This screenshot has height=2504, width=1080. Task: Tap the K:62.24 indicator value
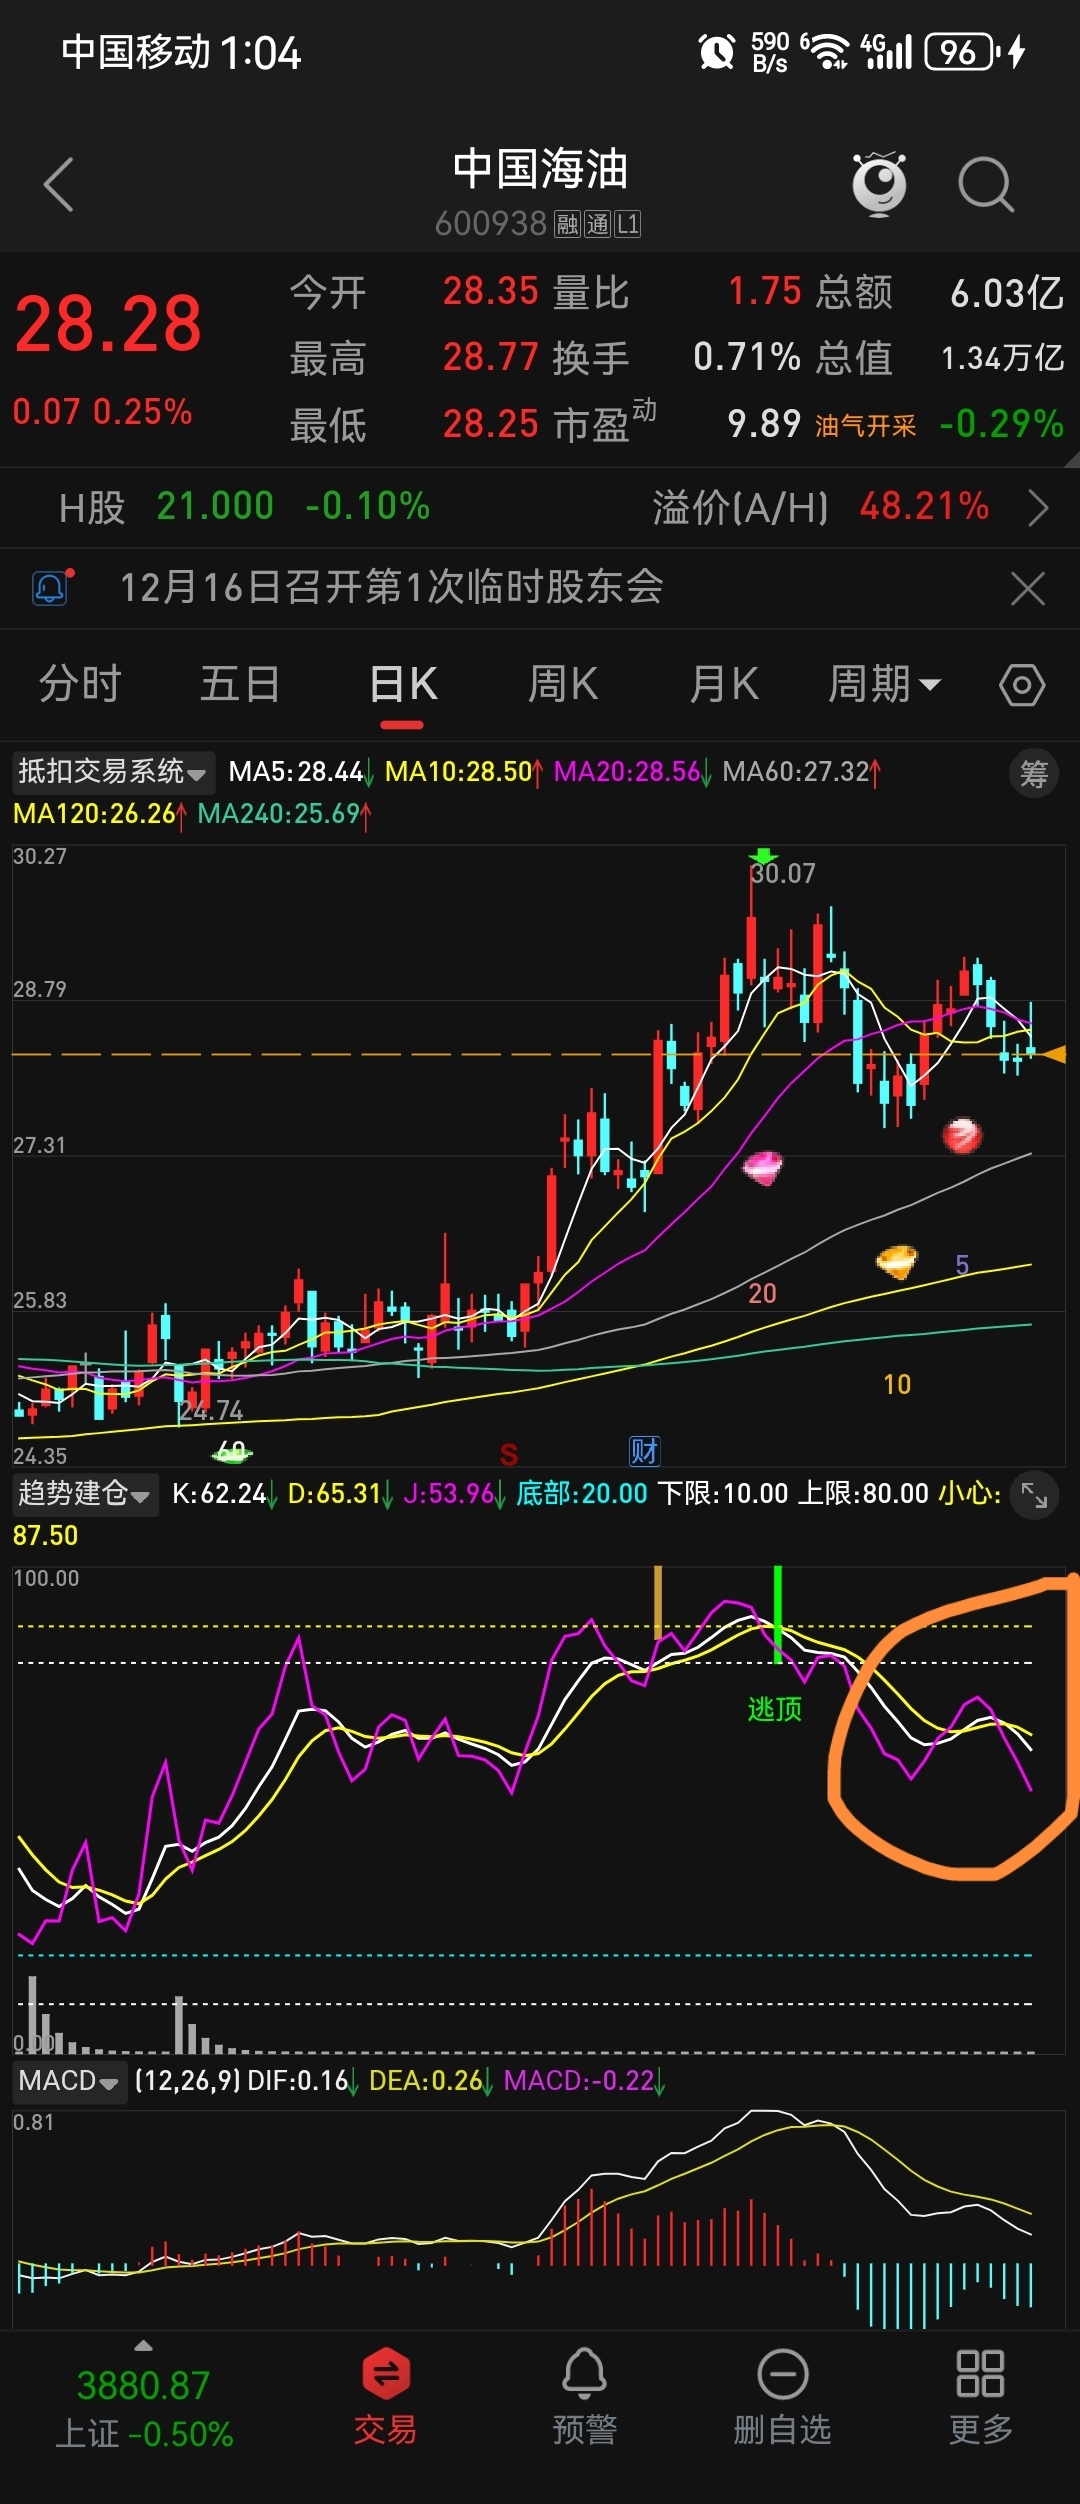219,1494
